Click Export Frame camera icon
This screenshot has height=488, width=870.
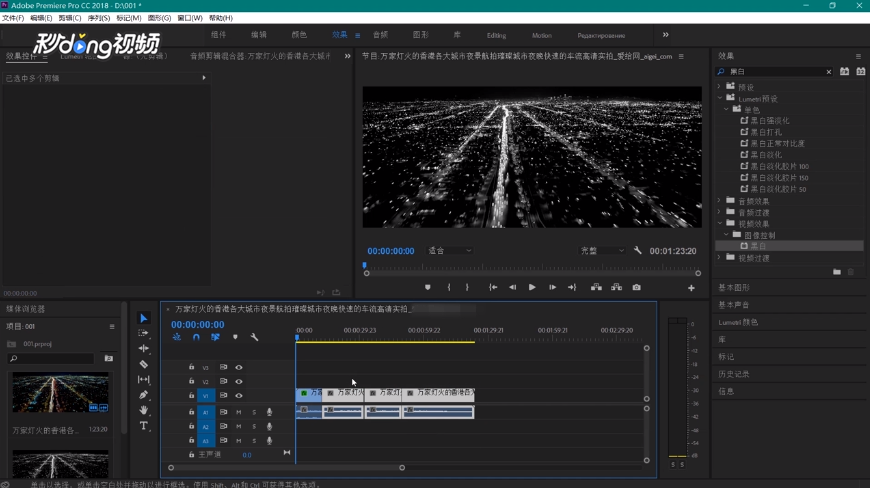[636, 287]
